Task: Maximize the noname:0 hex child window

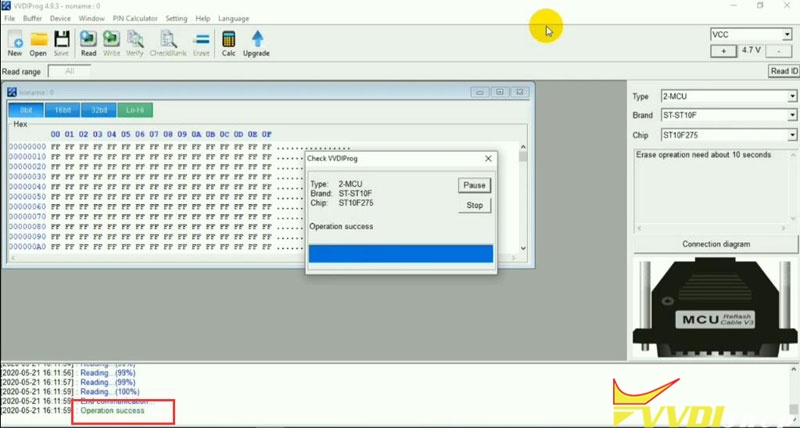Action: coord(499,92)
